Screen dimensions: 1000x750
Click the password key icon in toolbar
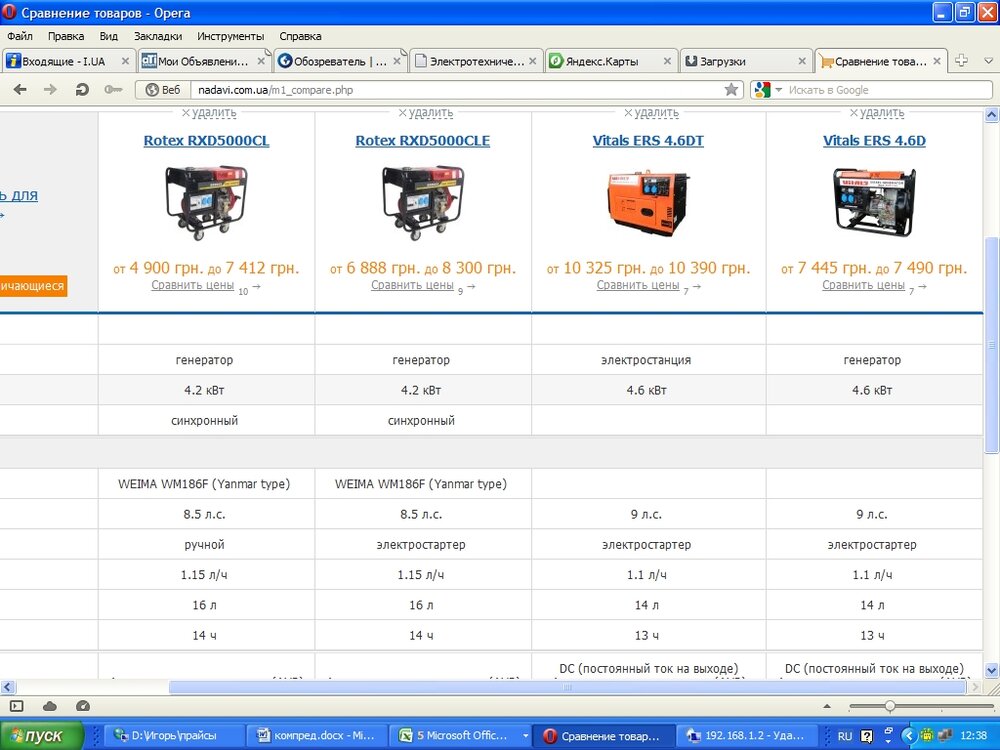tap(113, 89)
